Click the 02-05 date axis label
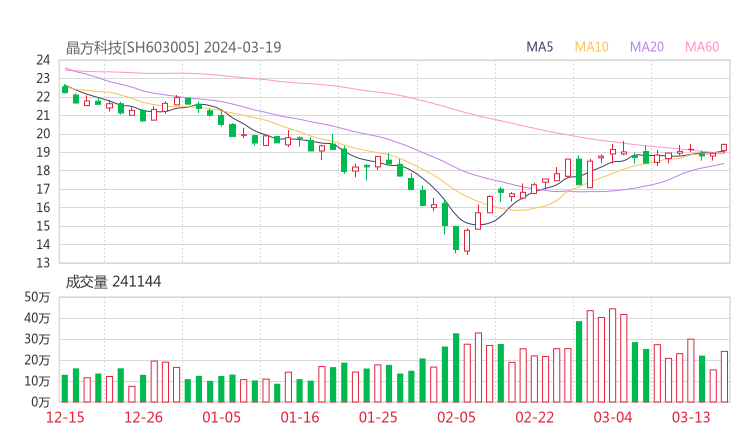The width and height of the screenshot is (740, 440). tap(456, 417)
